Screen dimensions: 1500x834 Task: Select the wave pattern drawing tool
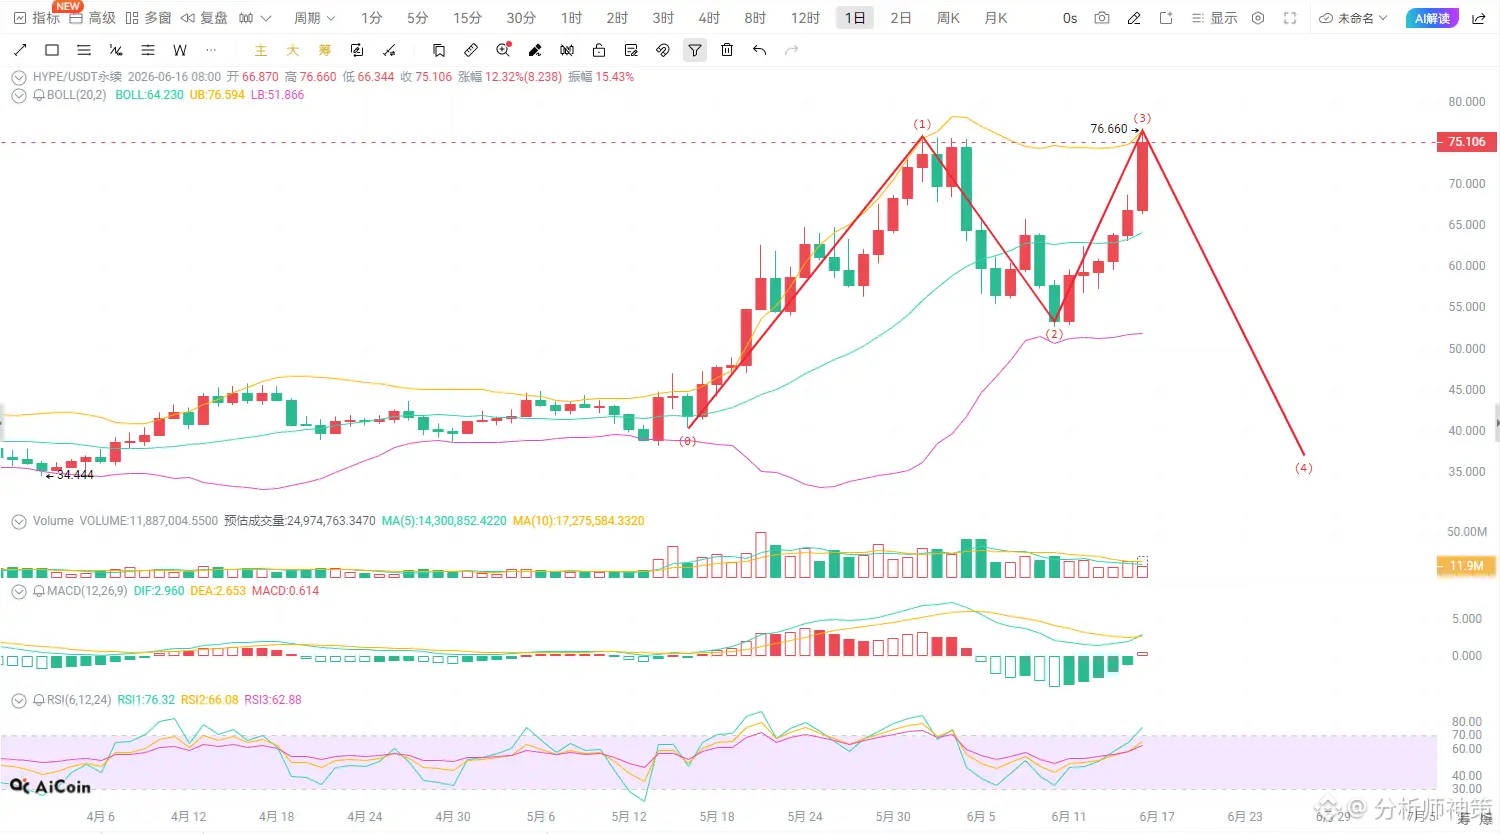(116, 50)
